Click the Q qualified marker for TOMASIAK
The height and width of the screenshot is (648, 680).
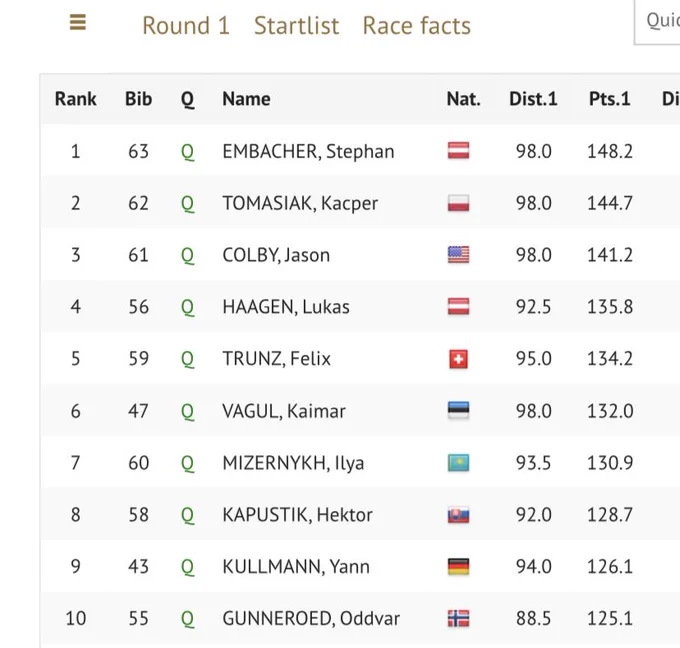pyautogui.click(x=187, y=203)
